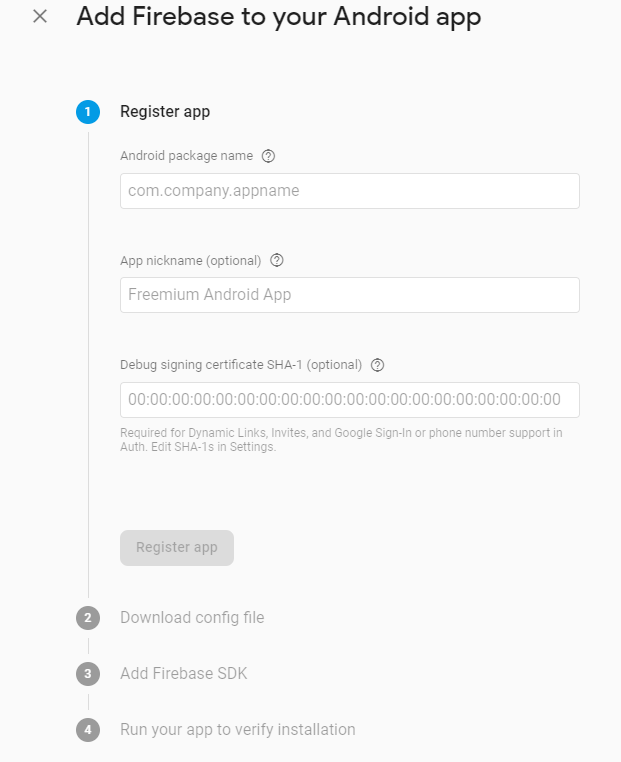Open help for App nickname

277,260
